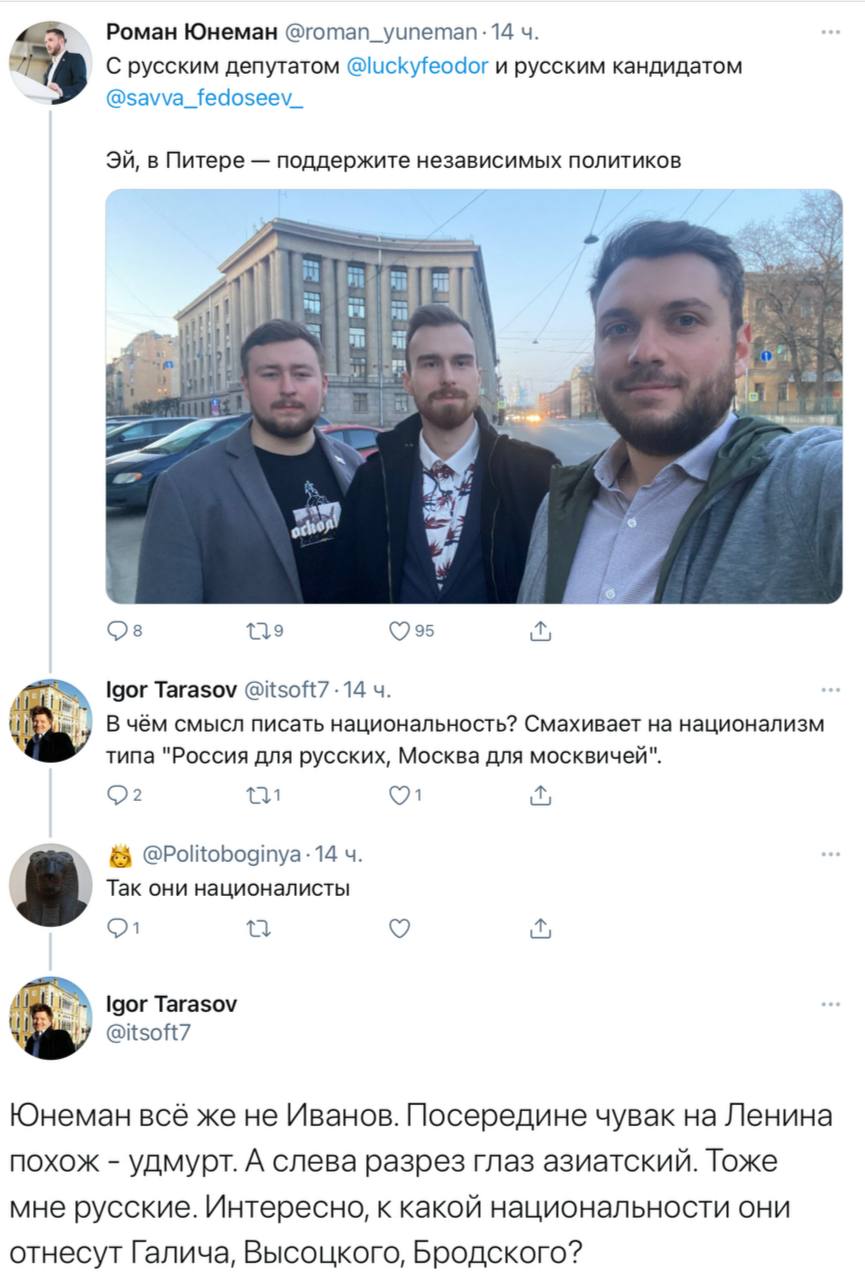This screenshot has height=1280, width=865.
Task: Open more options on Роман Юнеман's tweet
Action: (x=830, y=33)
